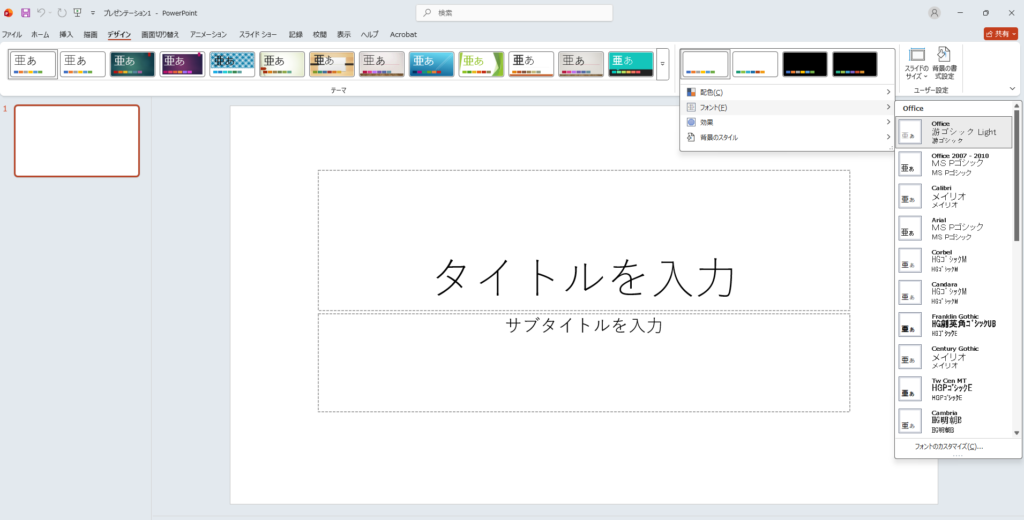This screenshot has width=1024, height=520.
Task: Select the dark teal theme thumbnail
Action: coord(133,64)
